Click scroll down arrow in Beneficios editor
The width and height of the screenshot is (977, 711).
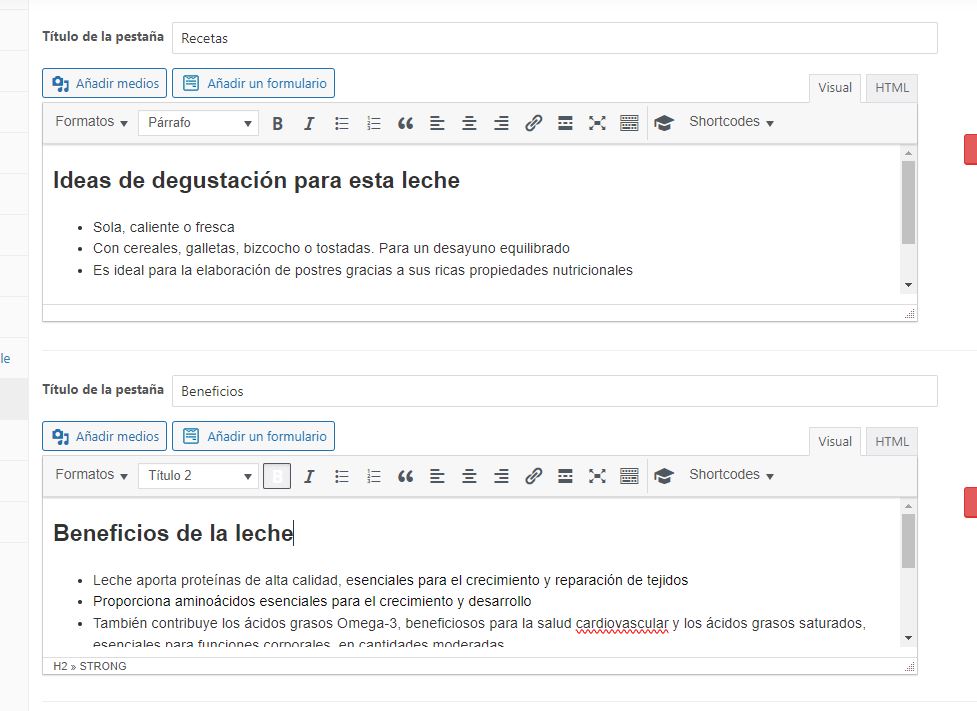click(908, 638)
